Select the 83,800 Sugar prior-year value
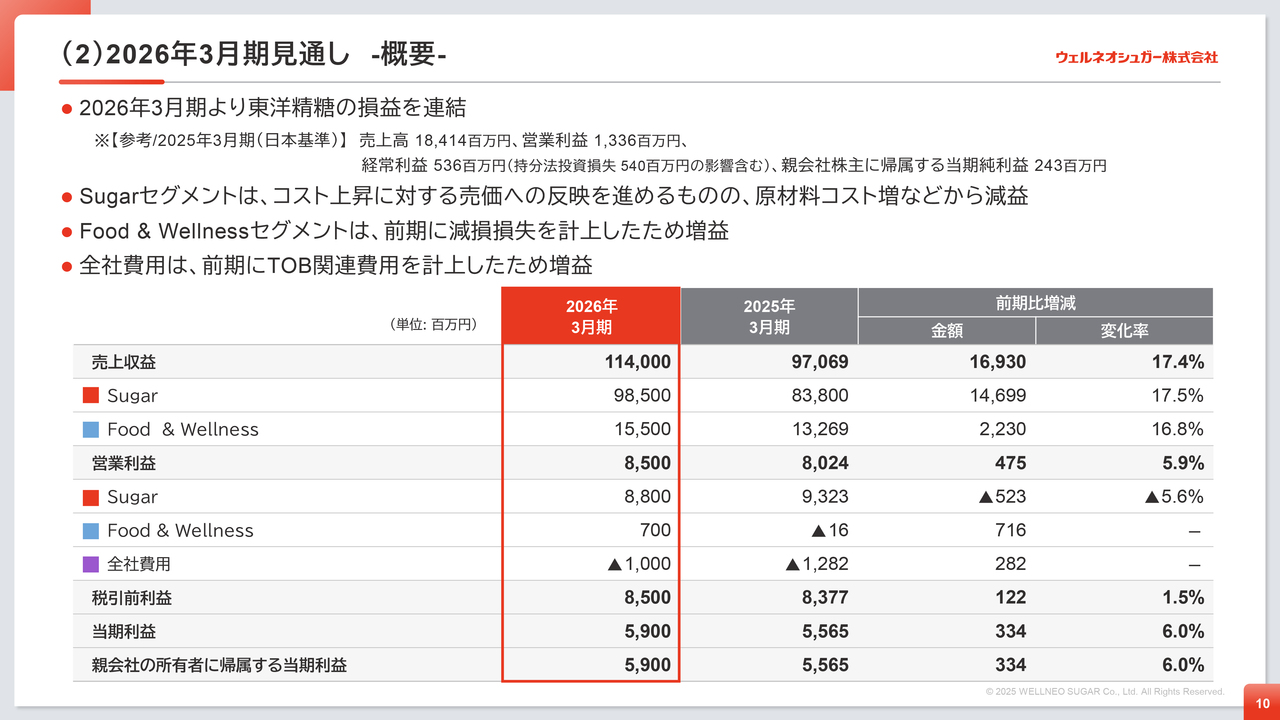This screenshot has width=1280, height=720. coord(820,396)
